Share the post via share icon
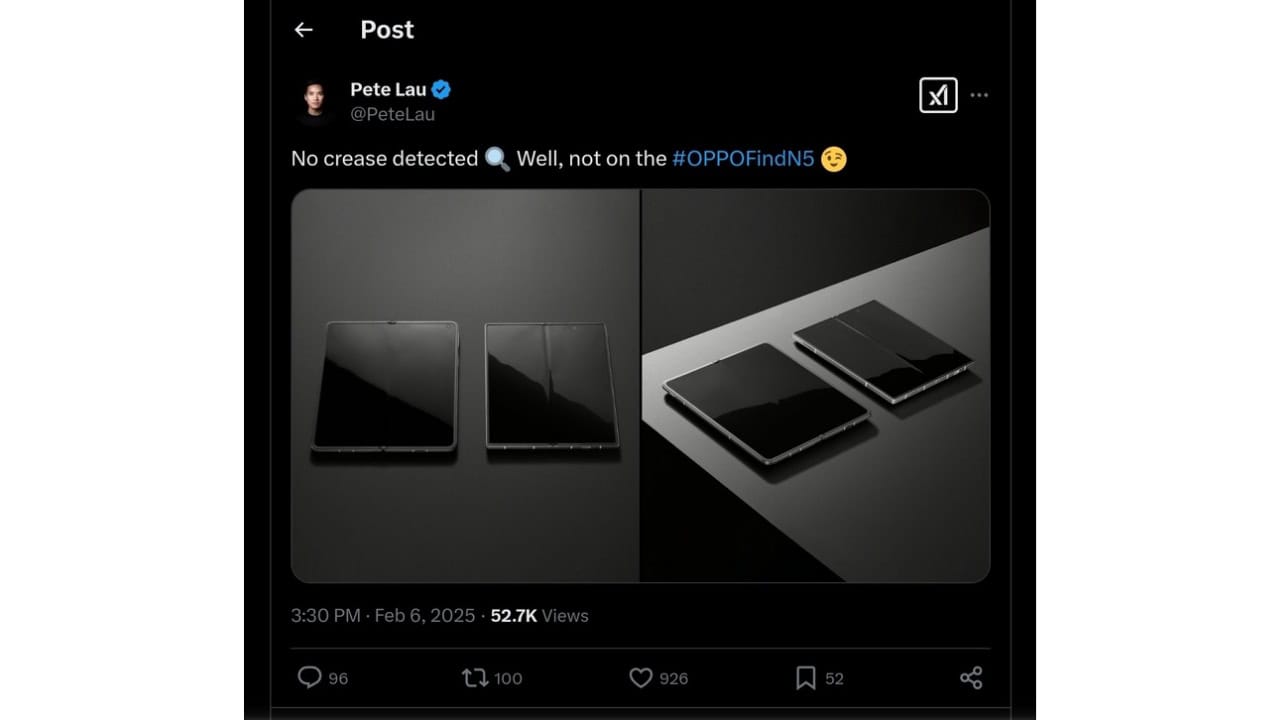The width and height of the screenshot is (1280, 720). click(x=971, y=678)
